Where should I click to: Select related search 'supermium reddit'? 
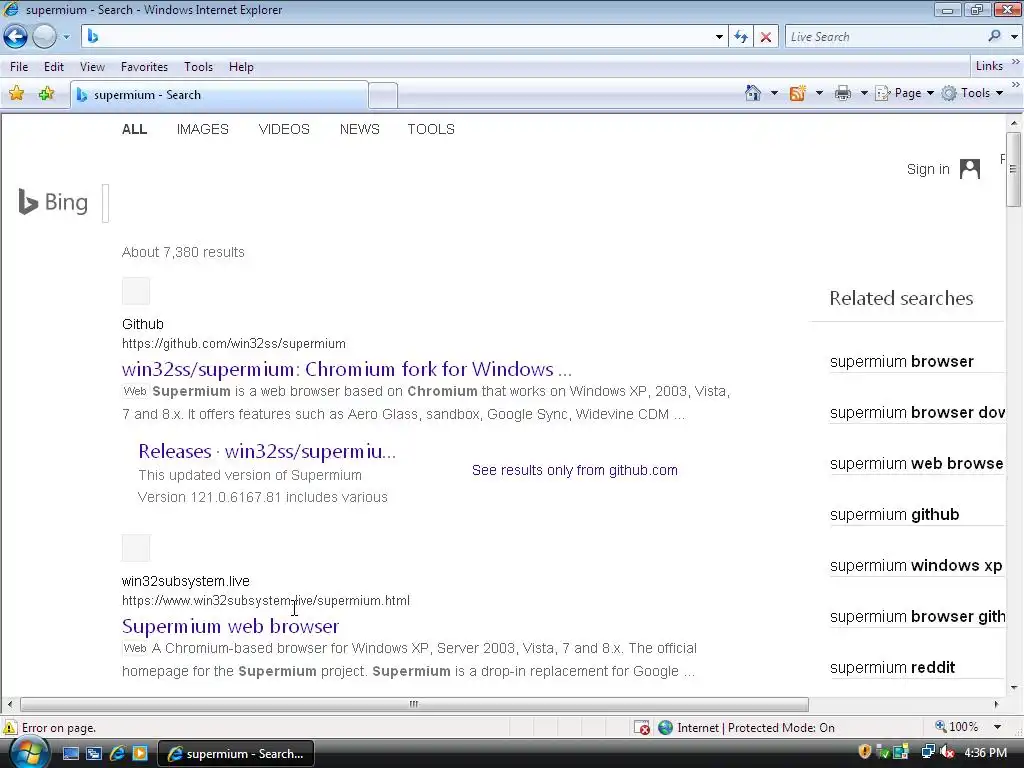892,667
